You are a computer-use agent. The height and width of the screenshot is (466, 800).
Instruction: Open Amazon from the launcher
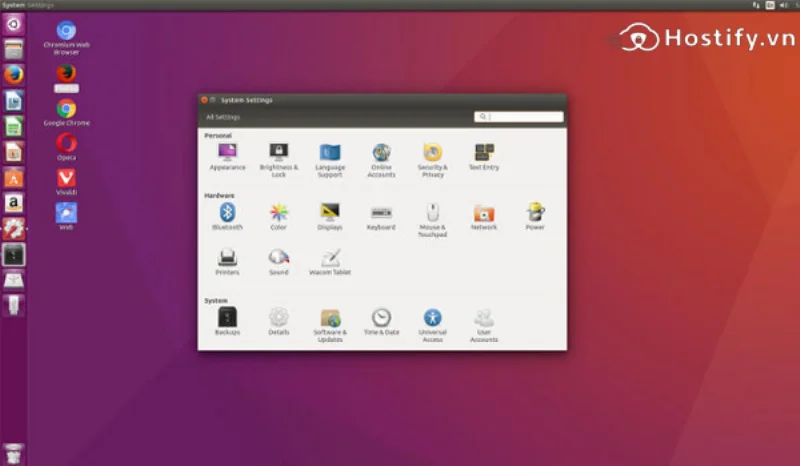14,204
